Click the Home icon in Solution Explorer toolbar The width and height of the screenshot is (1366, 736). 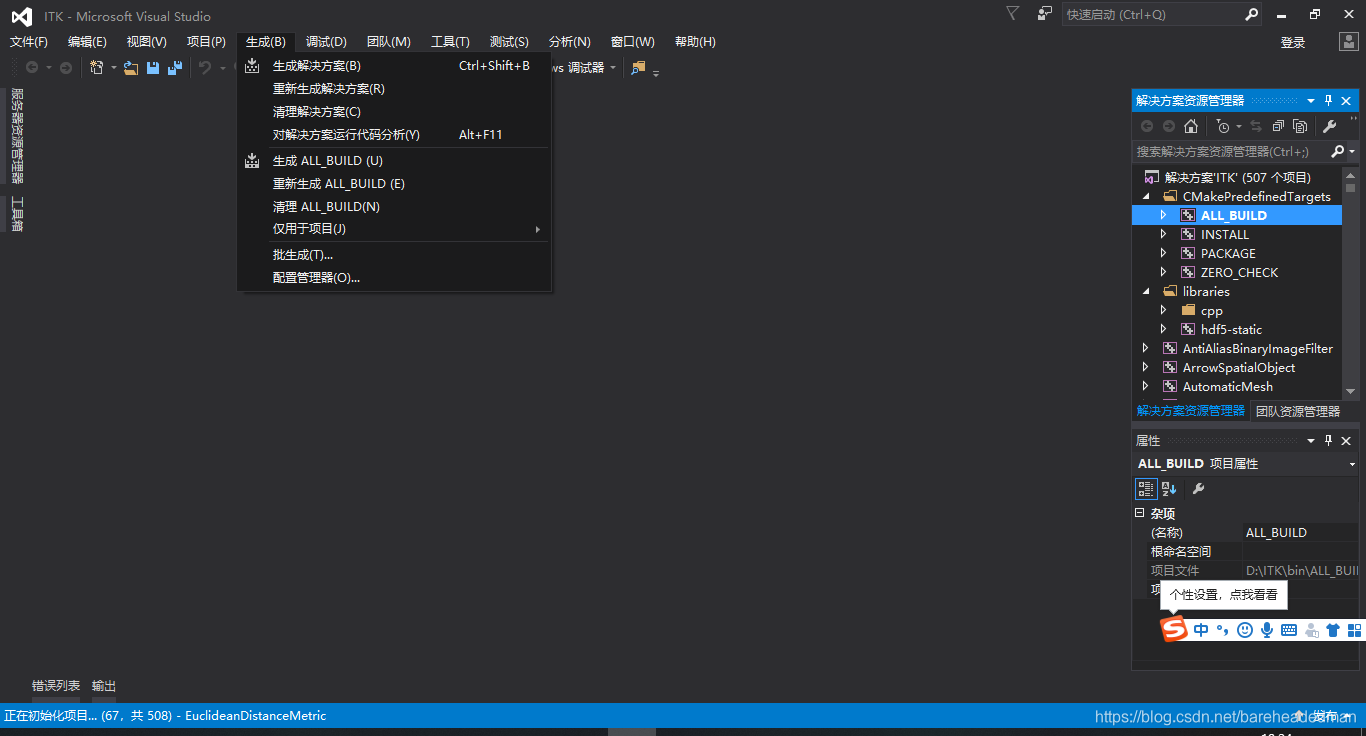point(1190,126)
